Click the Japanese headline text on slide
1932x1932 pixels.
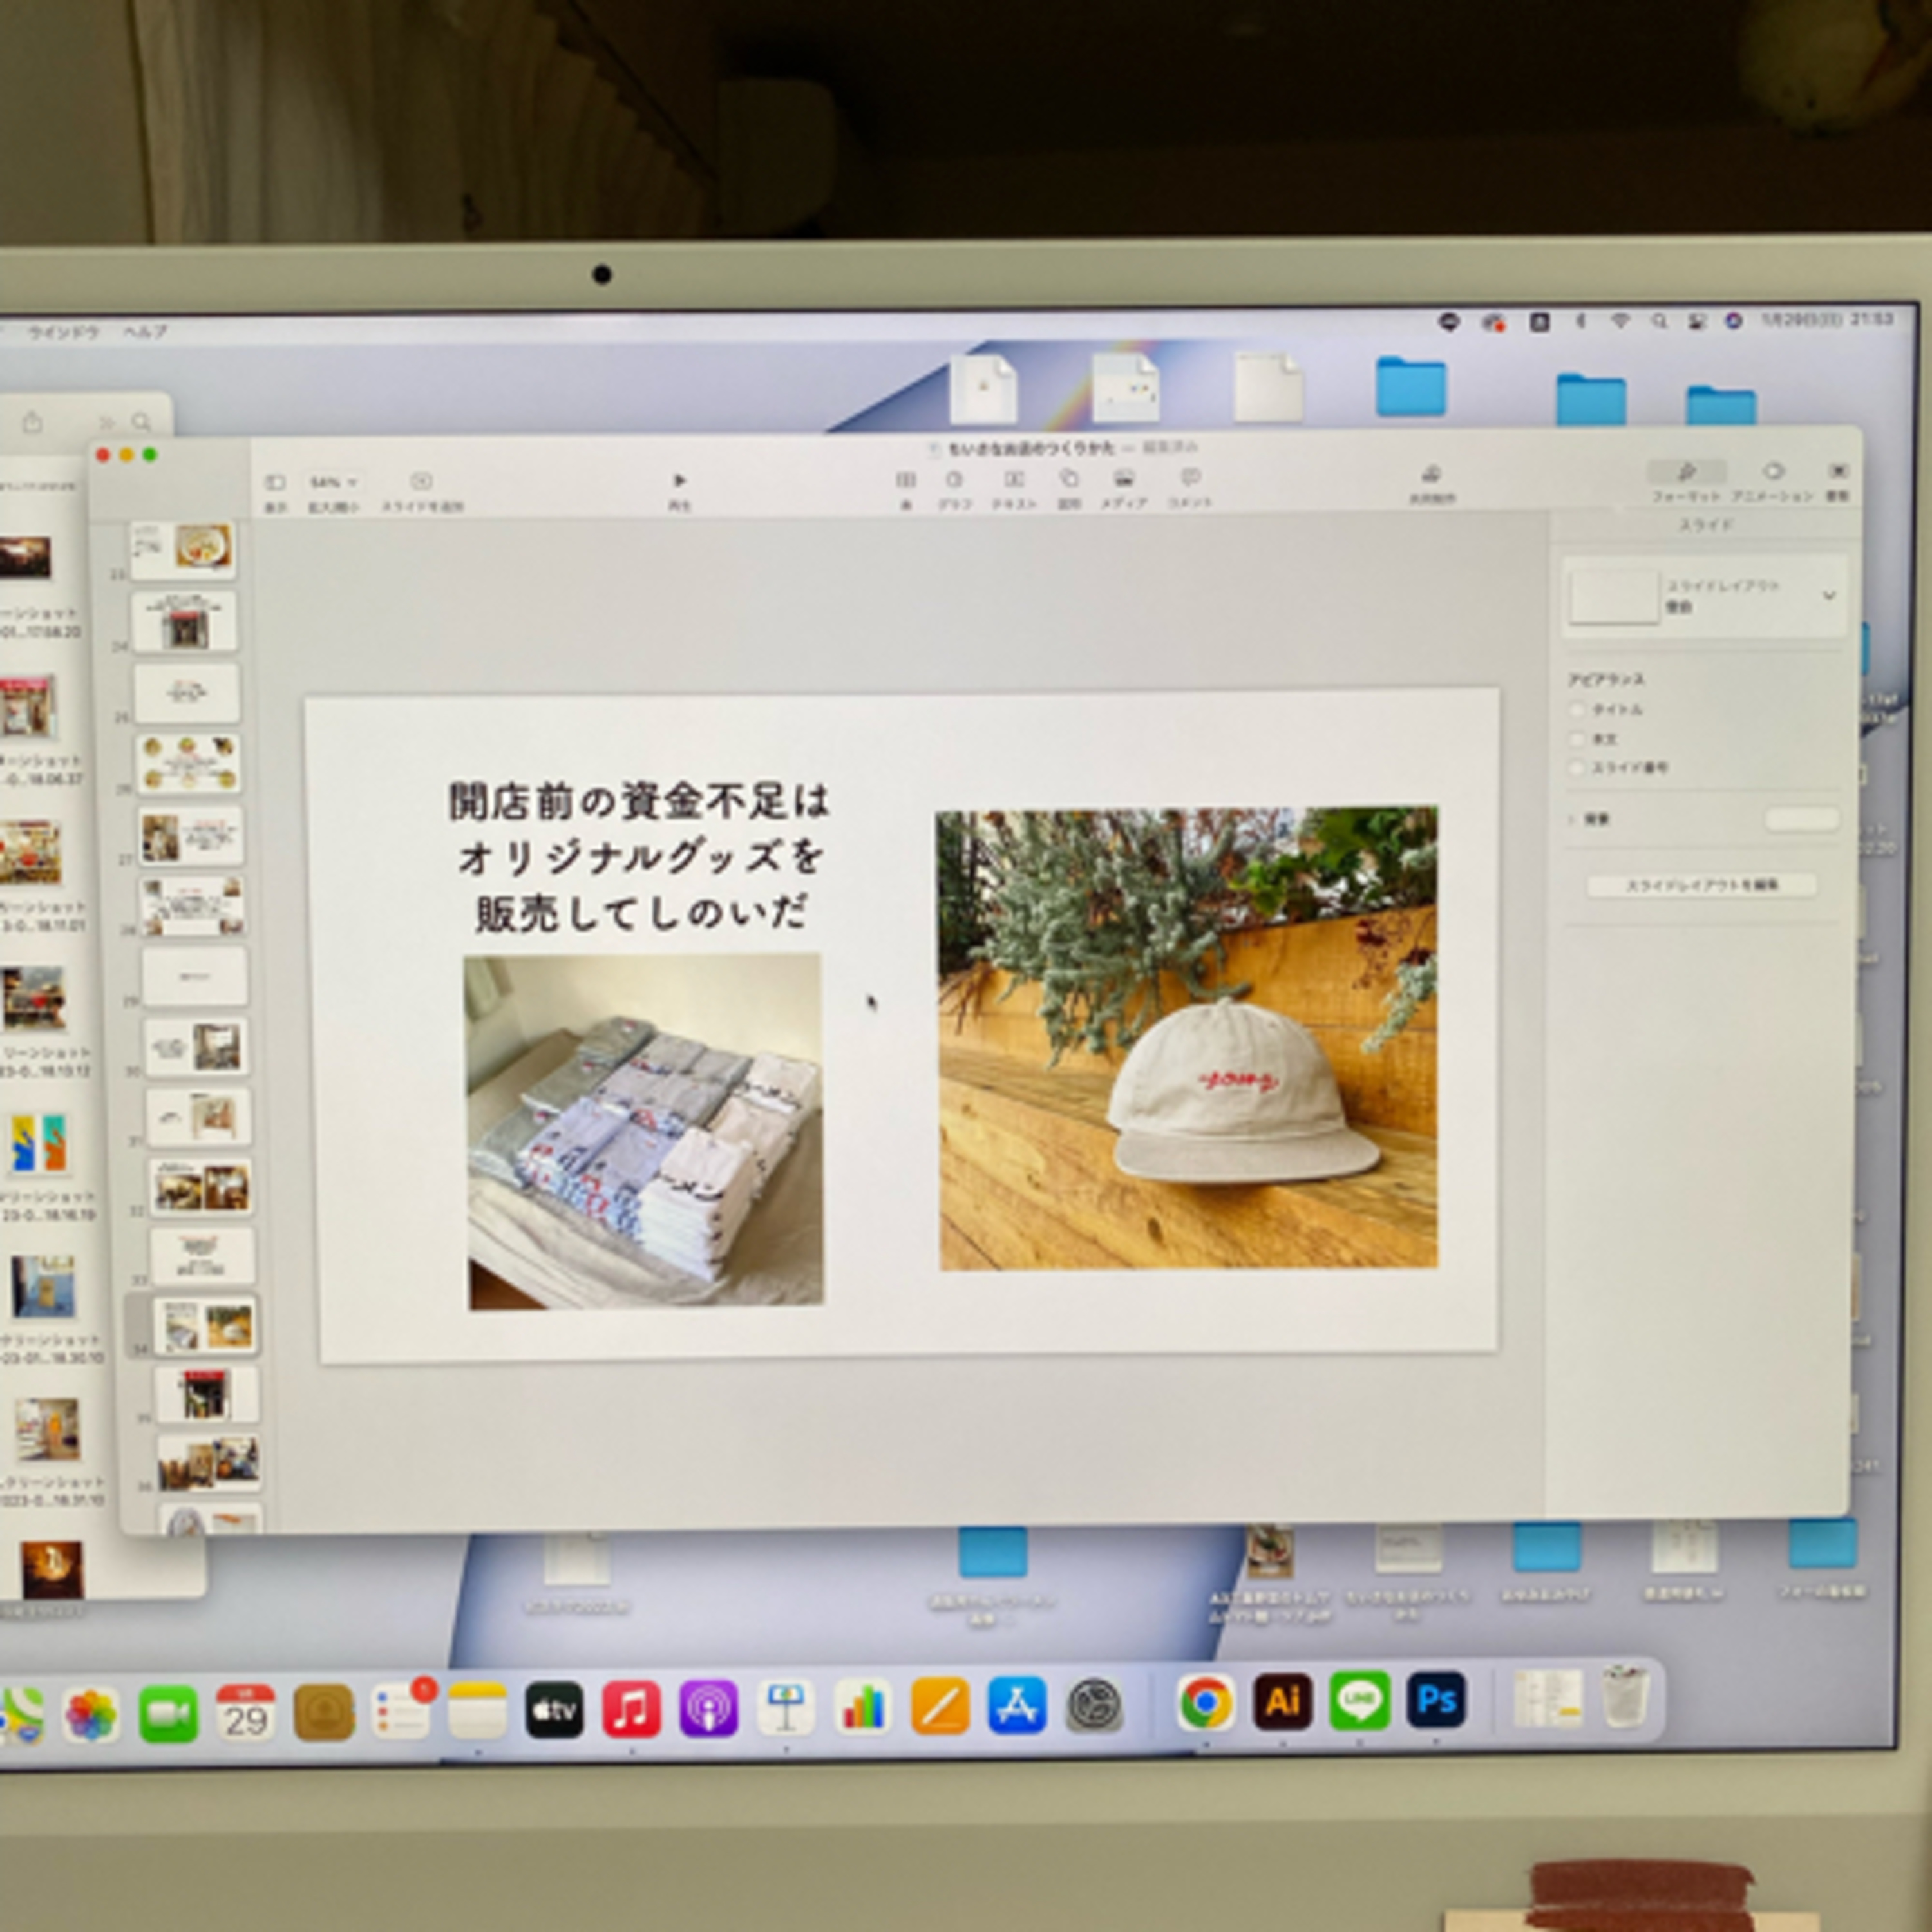(x=640, y=857)
